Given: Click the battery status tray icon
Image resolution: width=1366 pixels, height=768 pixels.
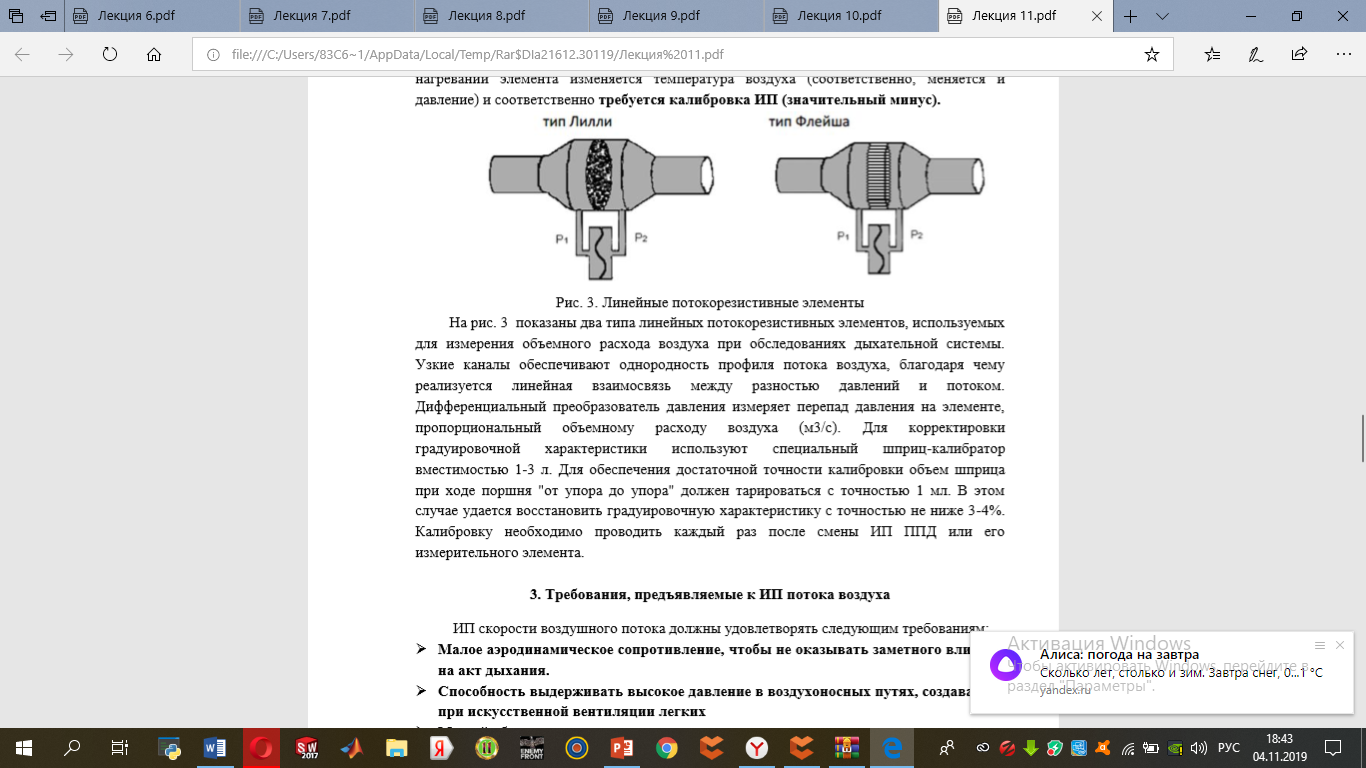Looking at the screenshot, I should click(1152, 747).
